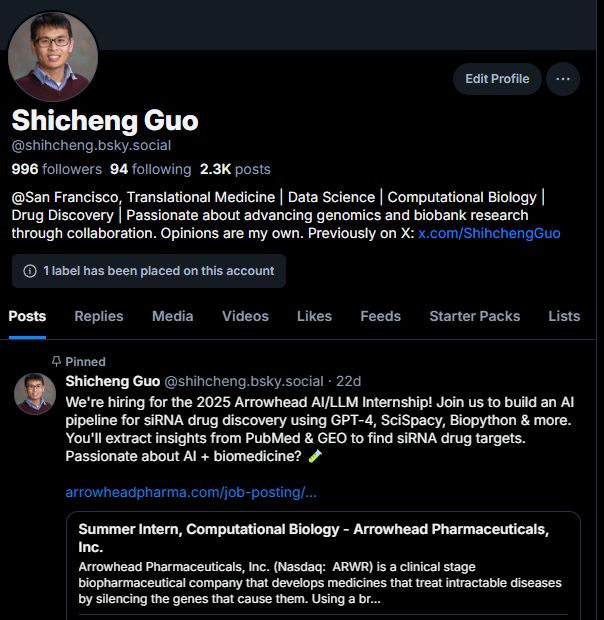Open the arrowheadpharma.com job posting link
This screenshot has width=604, height=620.
[191, 493]
